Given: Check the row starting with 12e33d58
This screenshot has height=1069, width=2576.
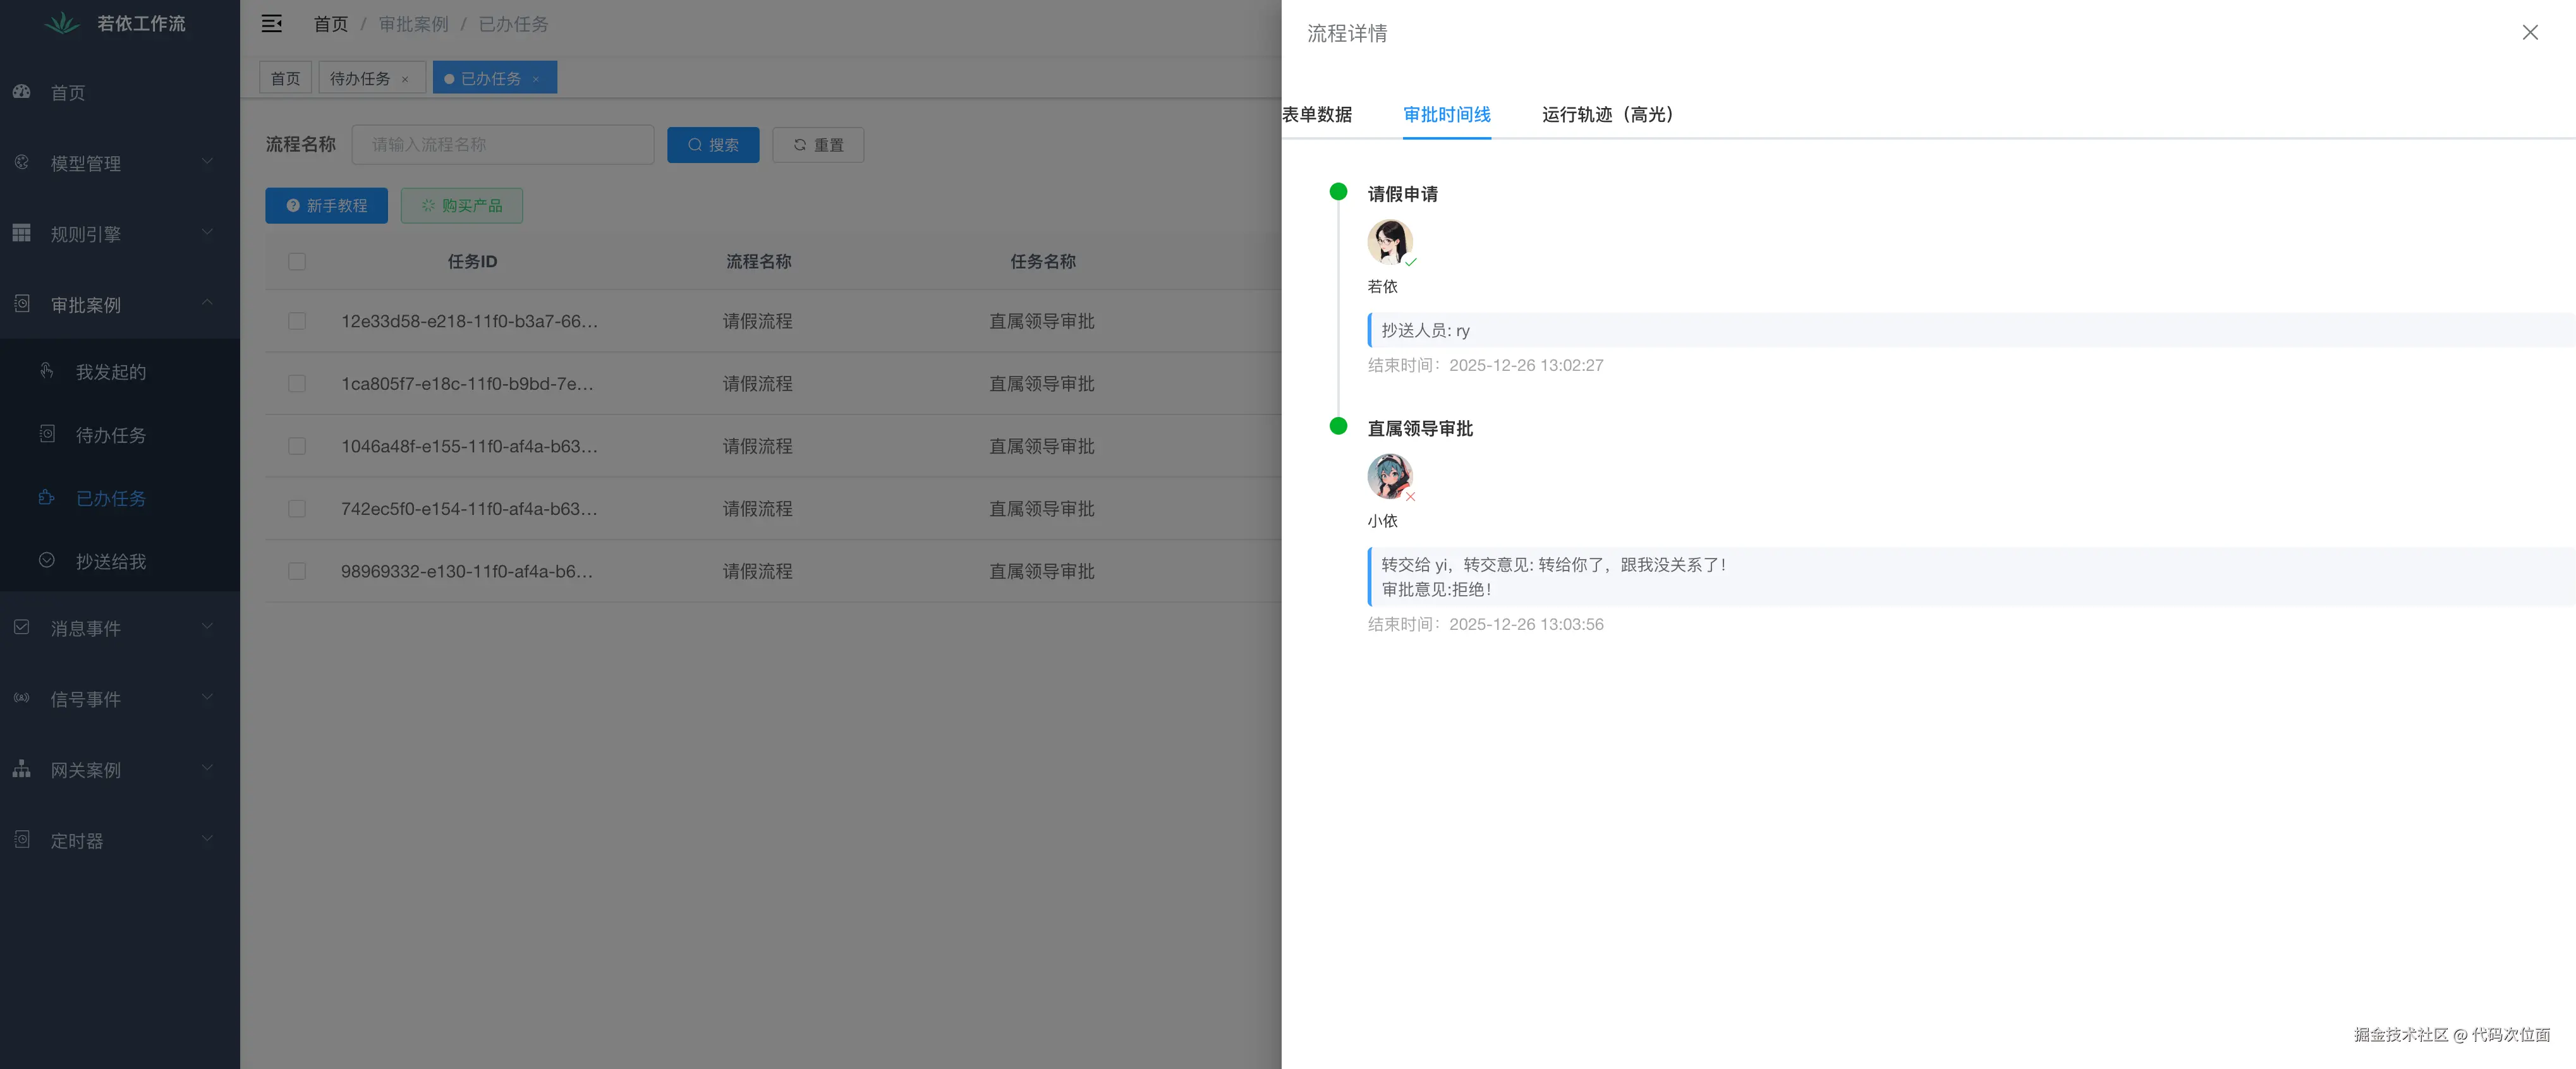Looking at the screenshot, I should (297, 321).
